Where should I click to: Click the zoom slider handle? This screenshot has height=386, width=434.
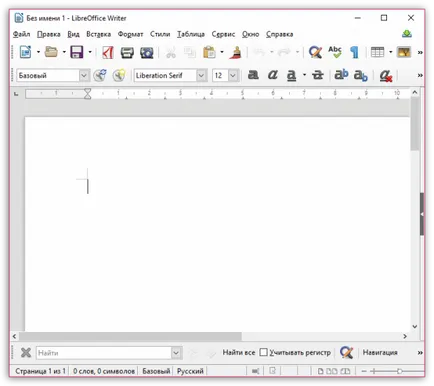(399, 371)
